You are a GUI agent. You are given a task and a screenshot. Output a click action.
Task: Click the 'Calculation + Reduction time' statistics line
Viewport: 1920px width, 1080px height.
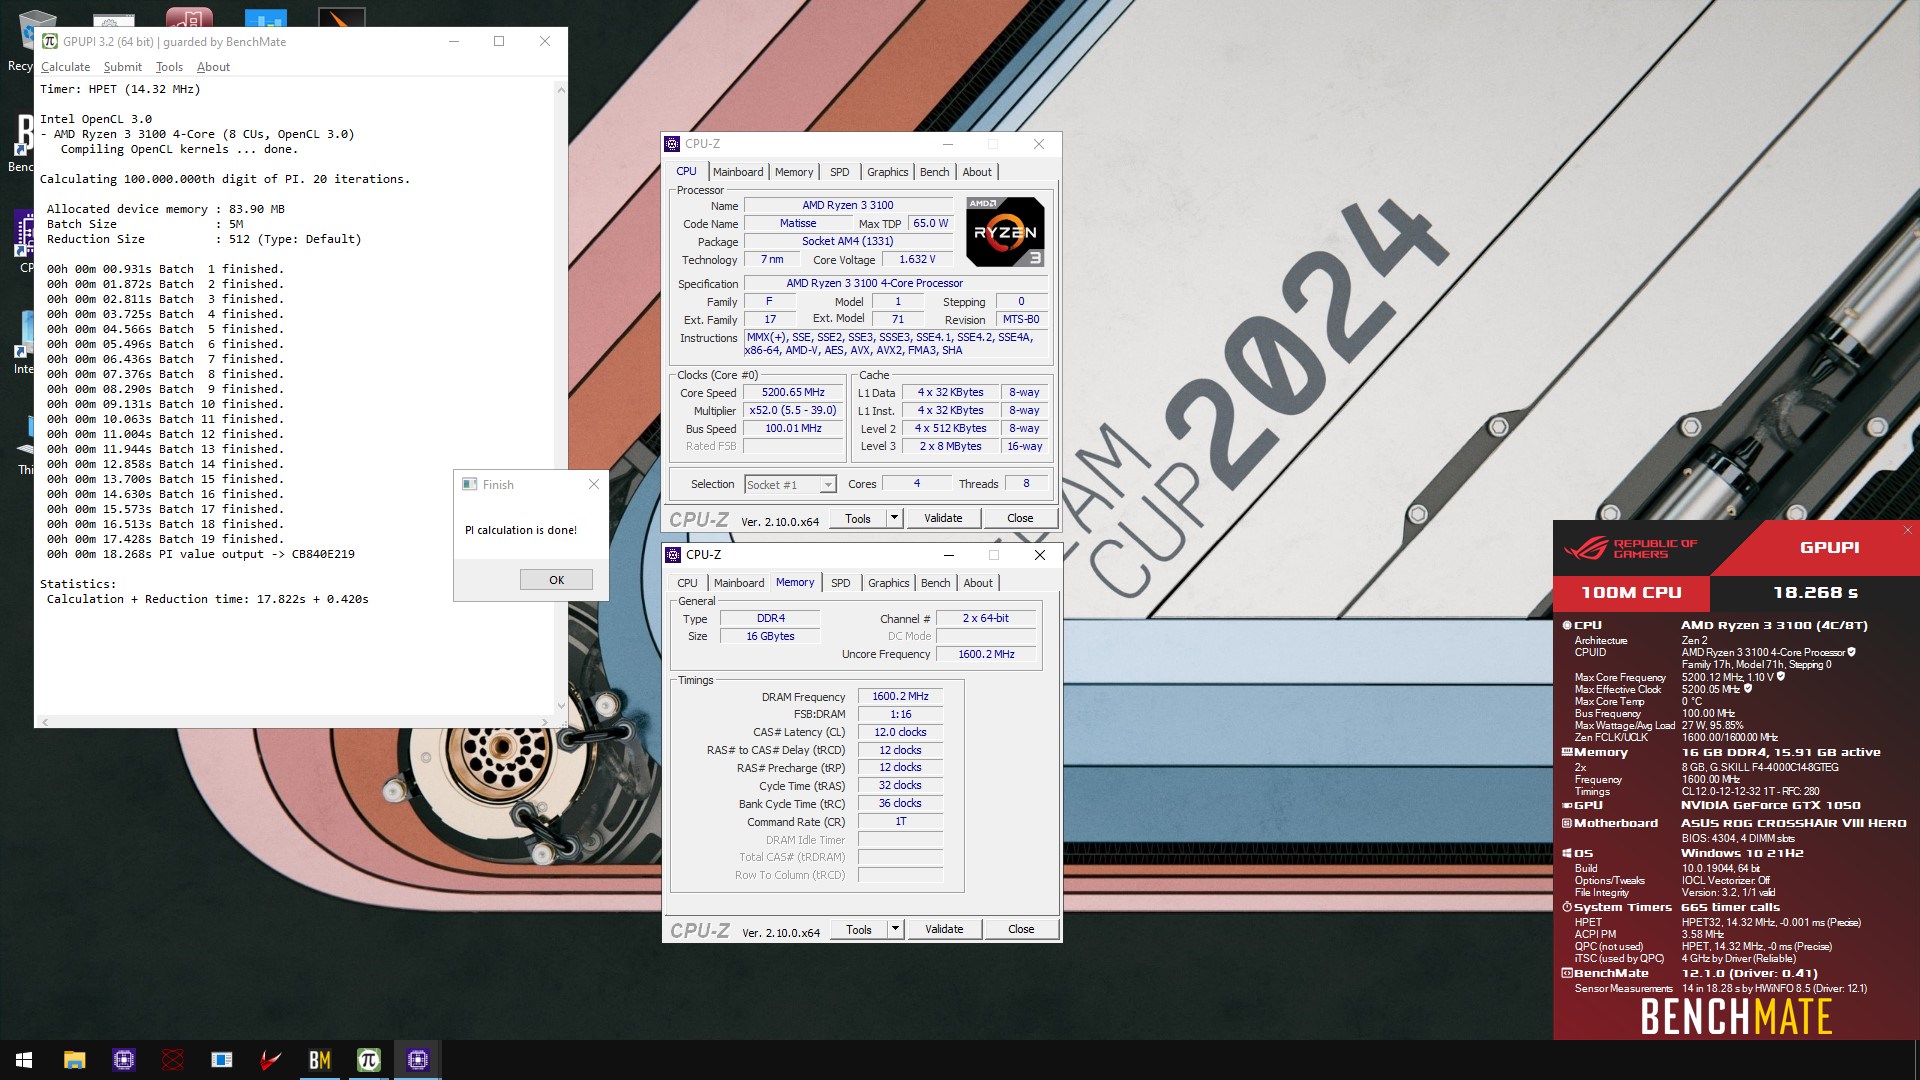coord(208,599)
